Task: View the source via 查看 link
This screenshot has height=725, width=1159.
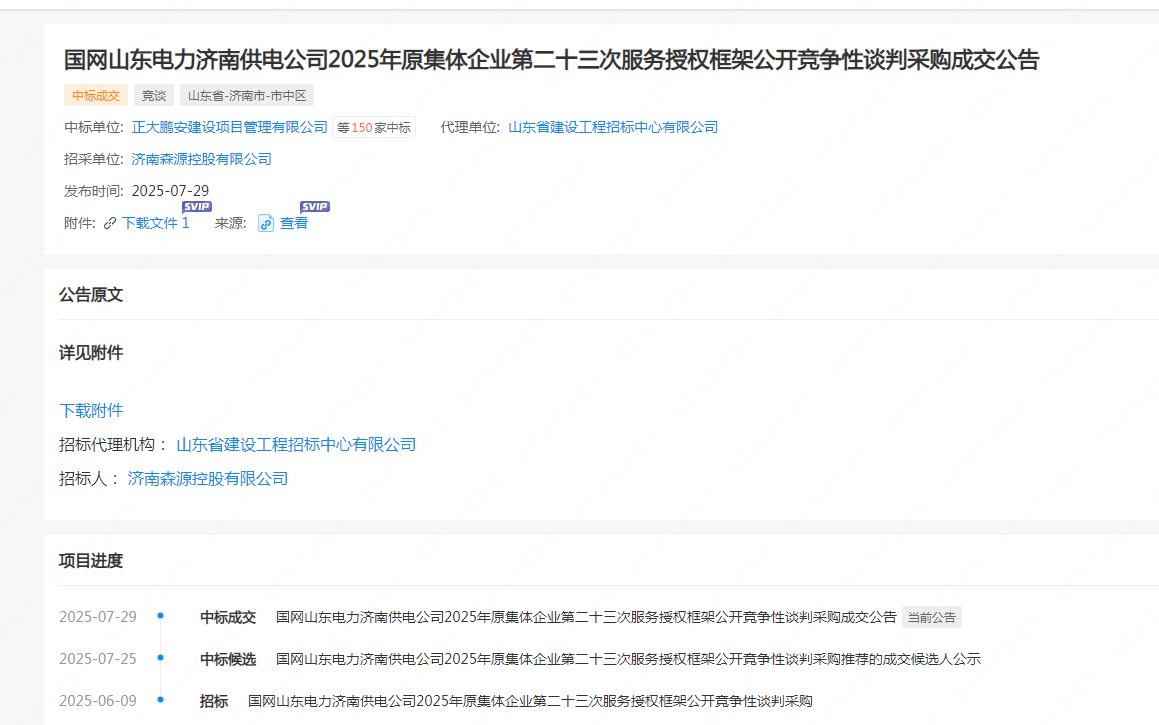Action: point(294,223)
